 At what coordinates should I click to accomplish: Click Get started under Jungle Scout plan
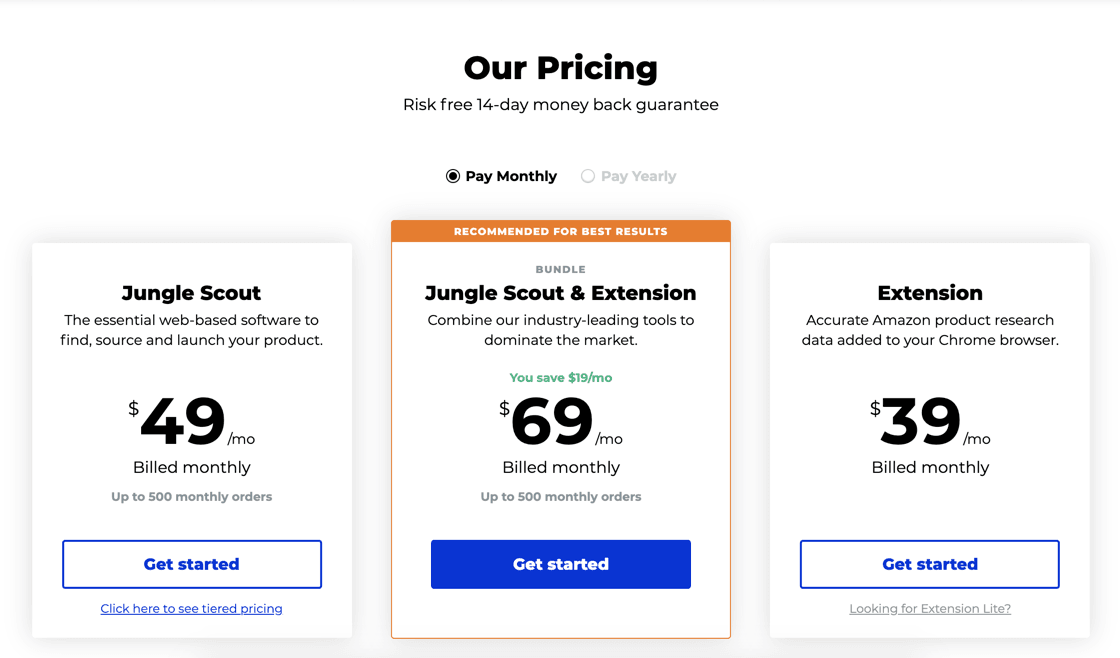click(191, 564)
